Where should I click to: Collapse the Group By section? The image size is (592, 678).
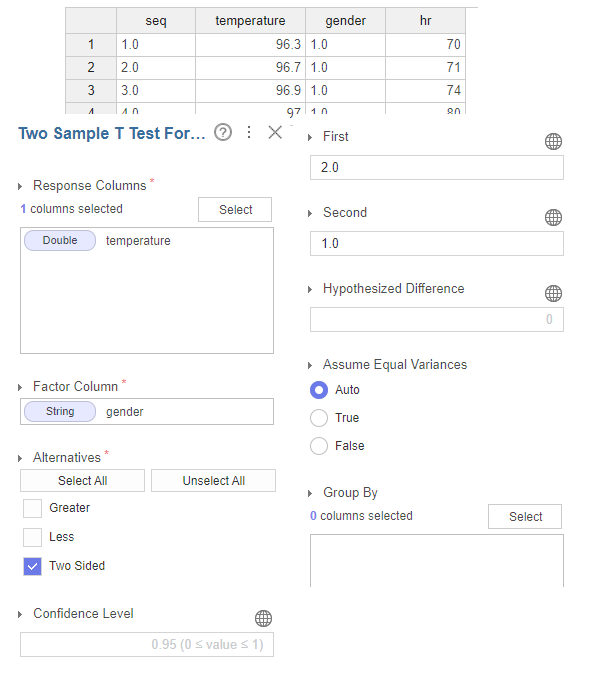310,493
